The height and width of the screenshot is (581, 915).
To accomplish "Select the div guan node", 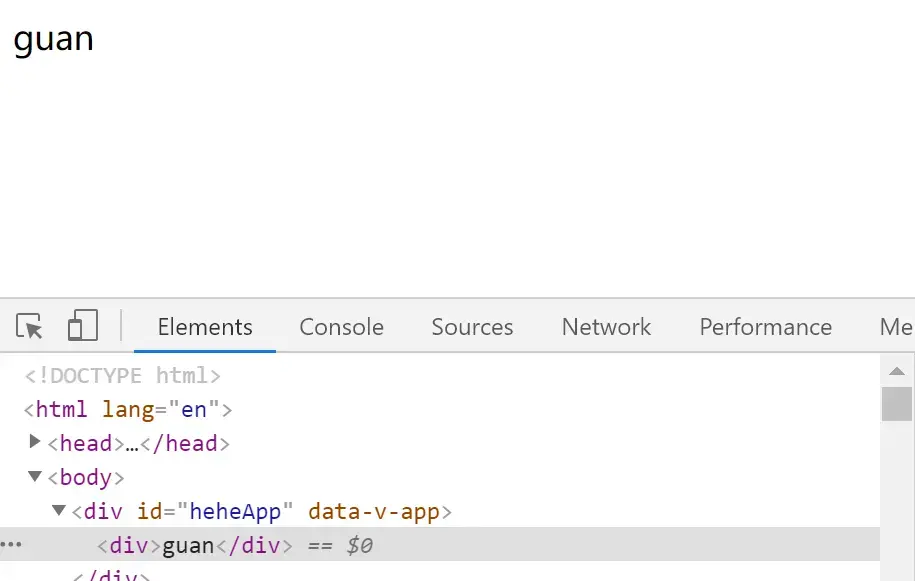I will (x=195, y=545).
